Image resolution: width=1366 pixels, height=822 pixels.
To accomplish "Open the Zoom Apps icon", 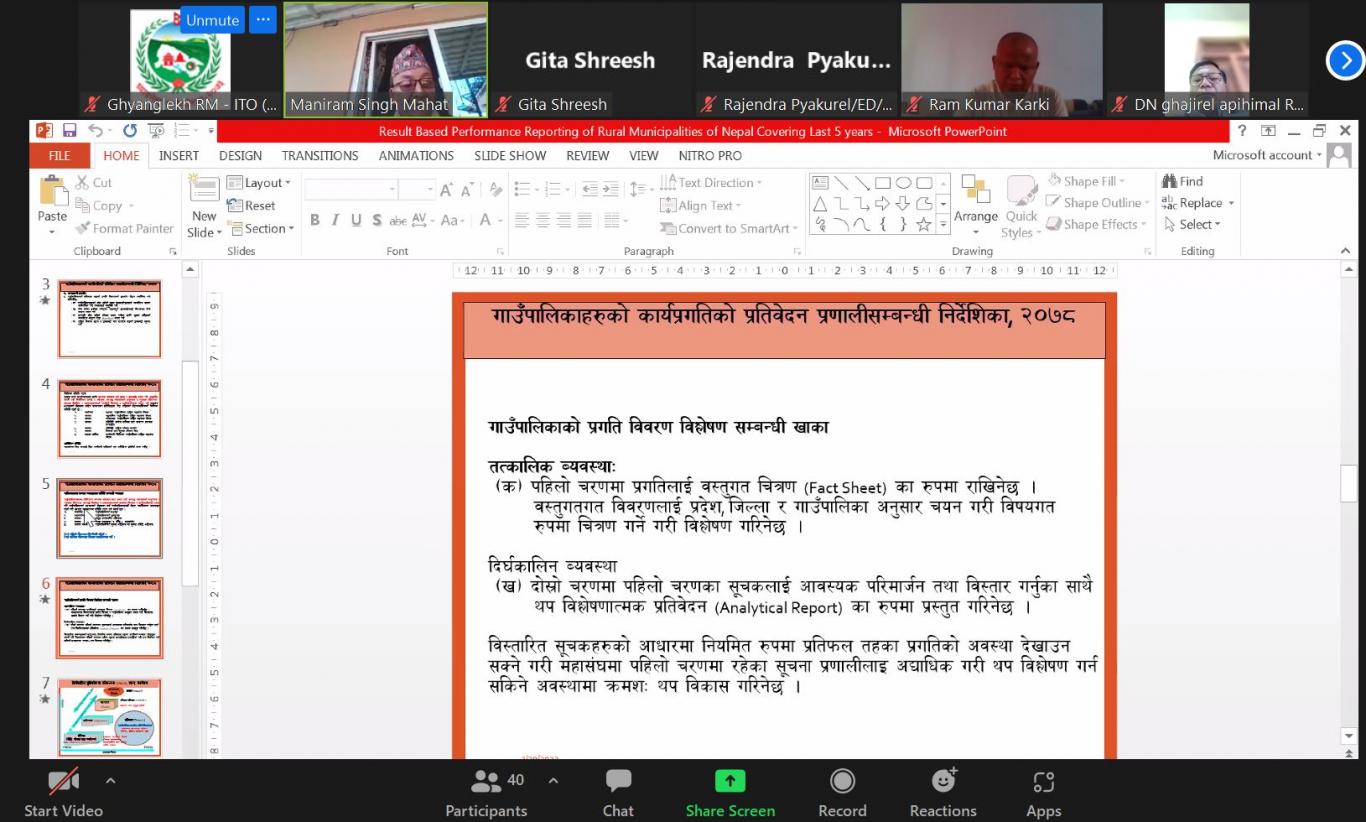I will 1043,782.
